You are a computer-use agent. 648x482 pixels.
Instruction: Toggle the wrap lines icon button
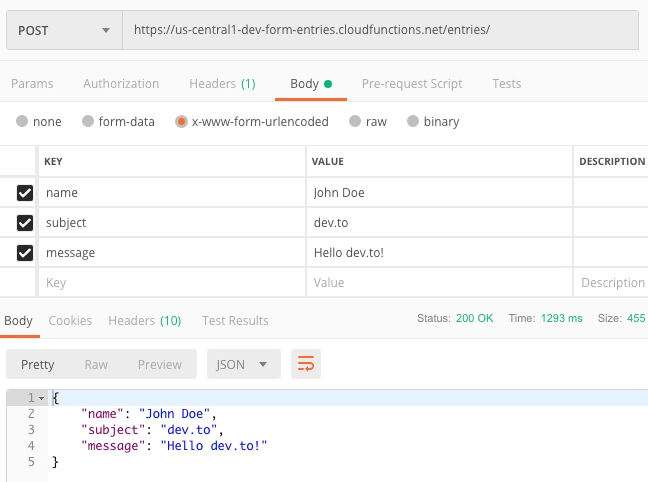306,364
